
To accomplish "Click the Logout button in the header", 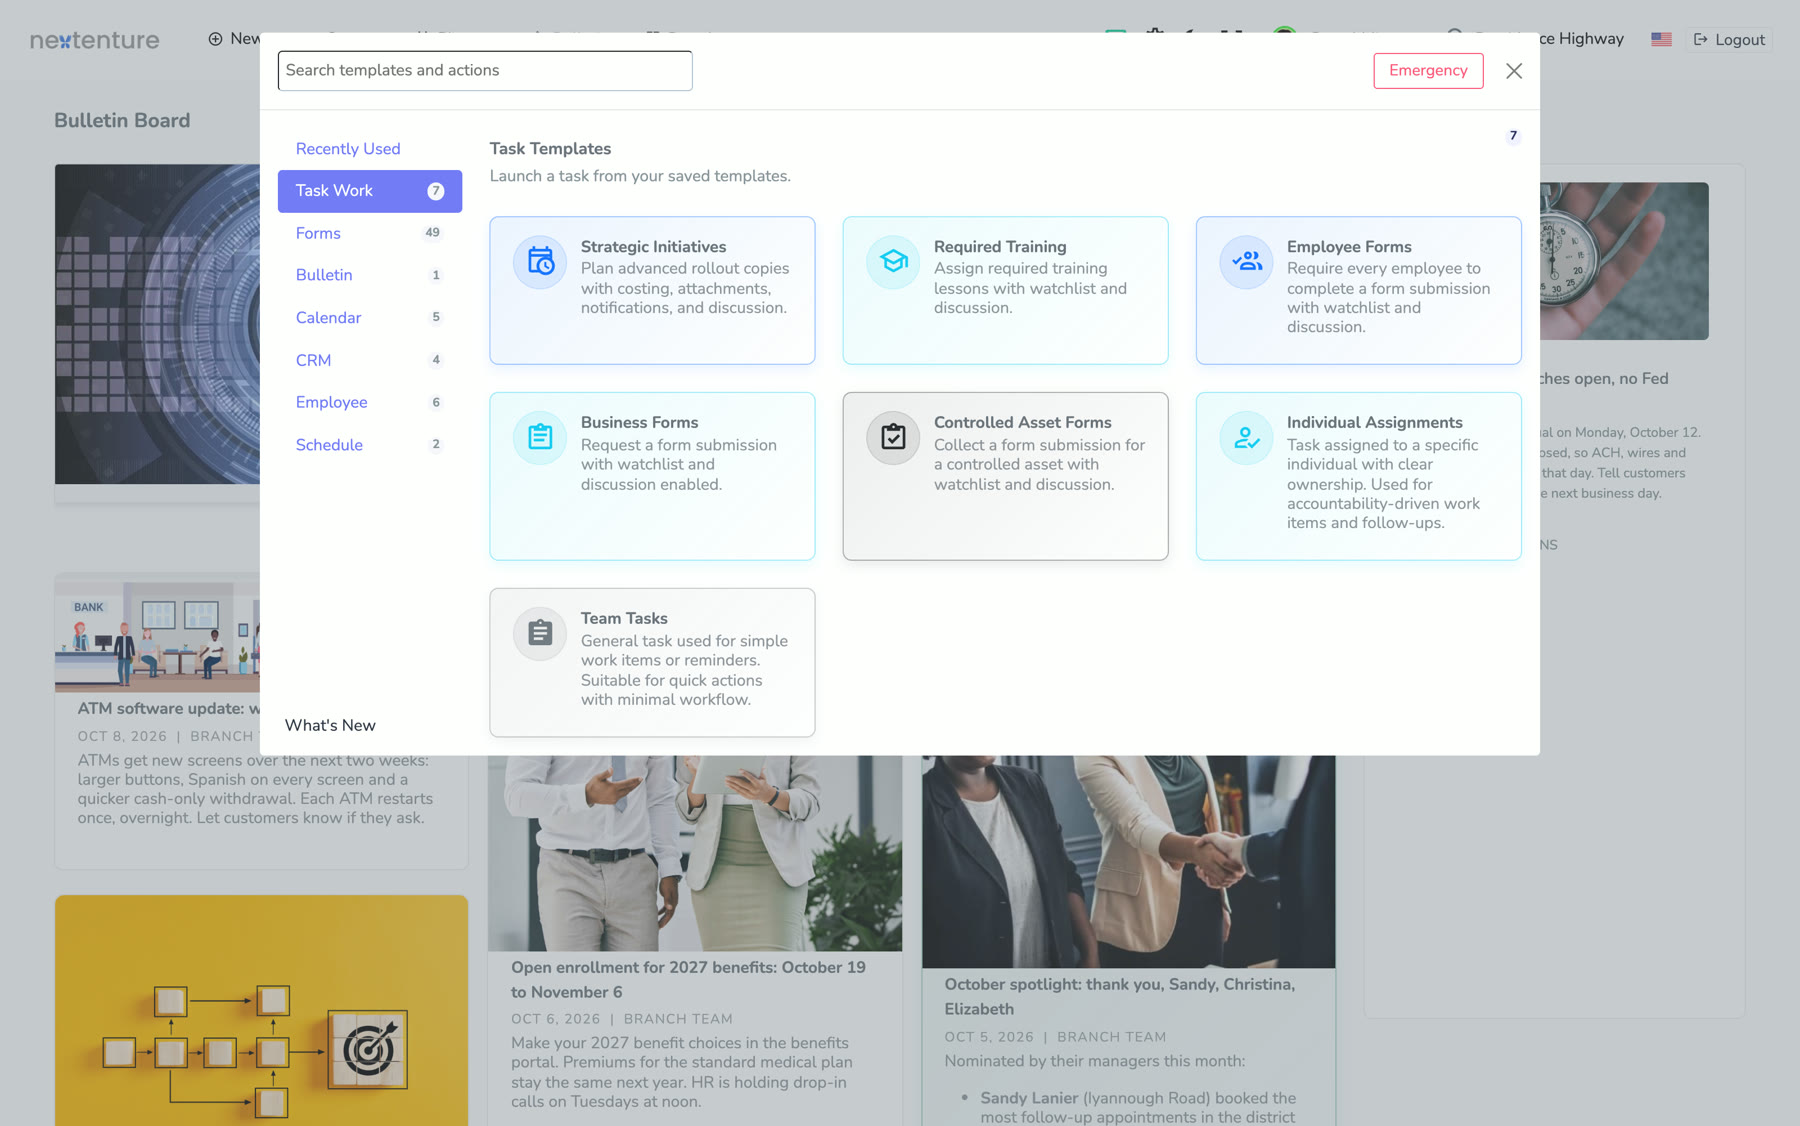I will point(1729,39).
